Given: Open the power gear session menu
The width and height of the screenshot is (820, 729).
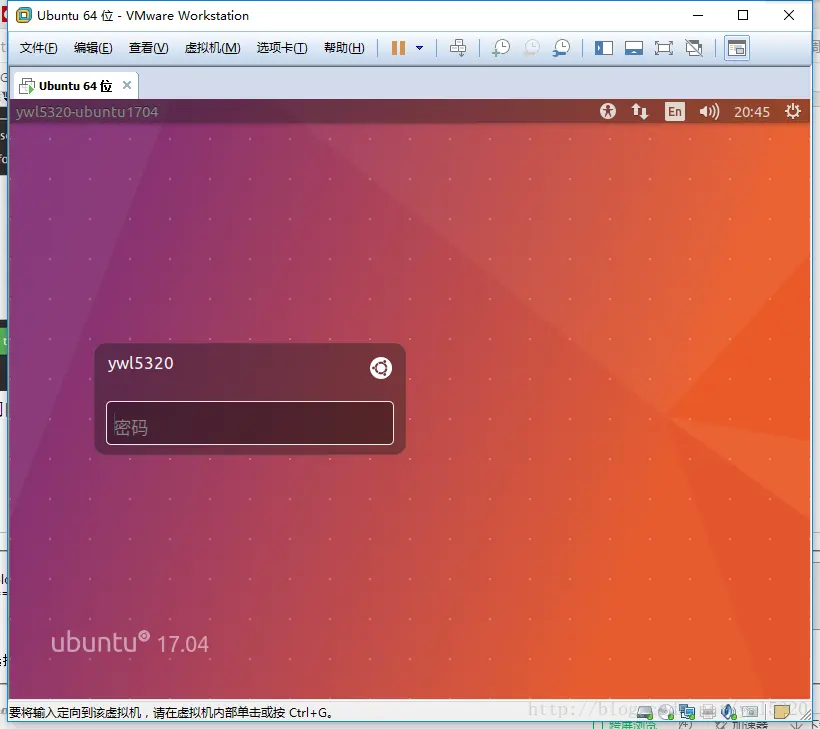Looking at the screenshot, I should (x=793, y=111).
